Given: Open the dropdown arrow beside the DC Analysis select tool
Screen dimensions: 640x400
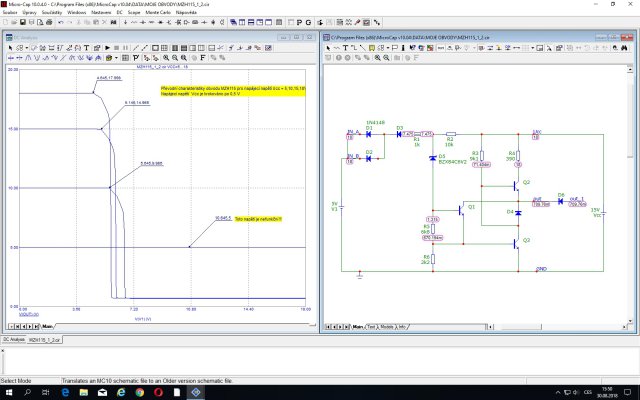Looking at the screenshot, I should tap(27, 48).
